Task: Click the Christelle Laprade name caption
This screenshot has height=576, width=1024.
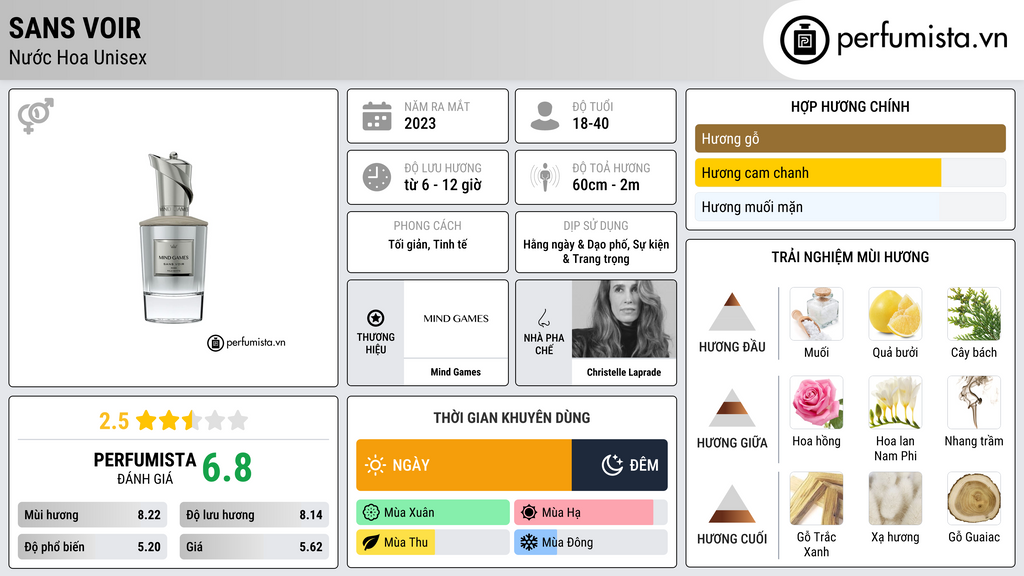Action: 624,372
